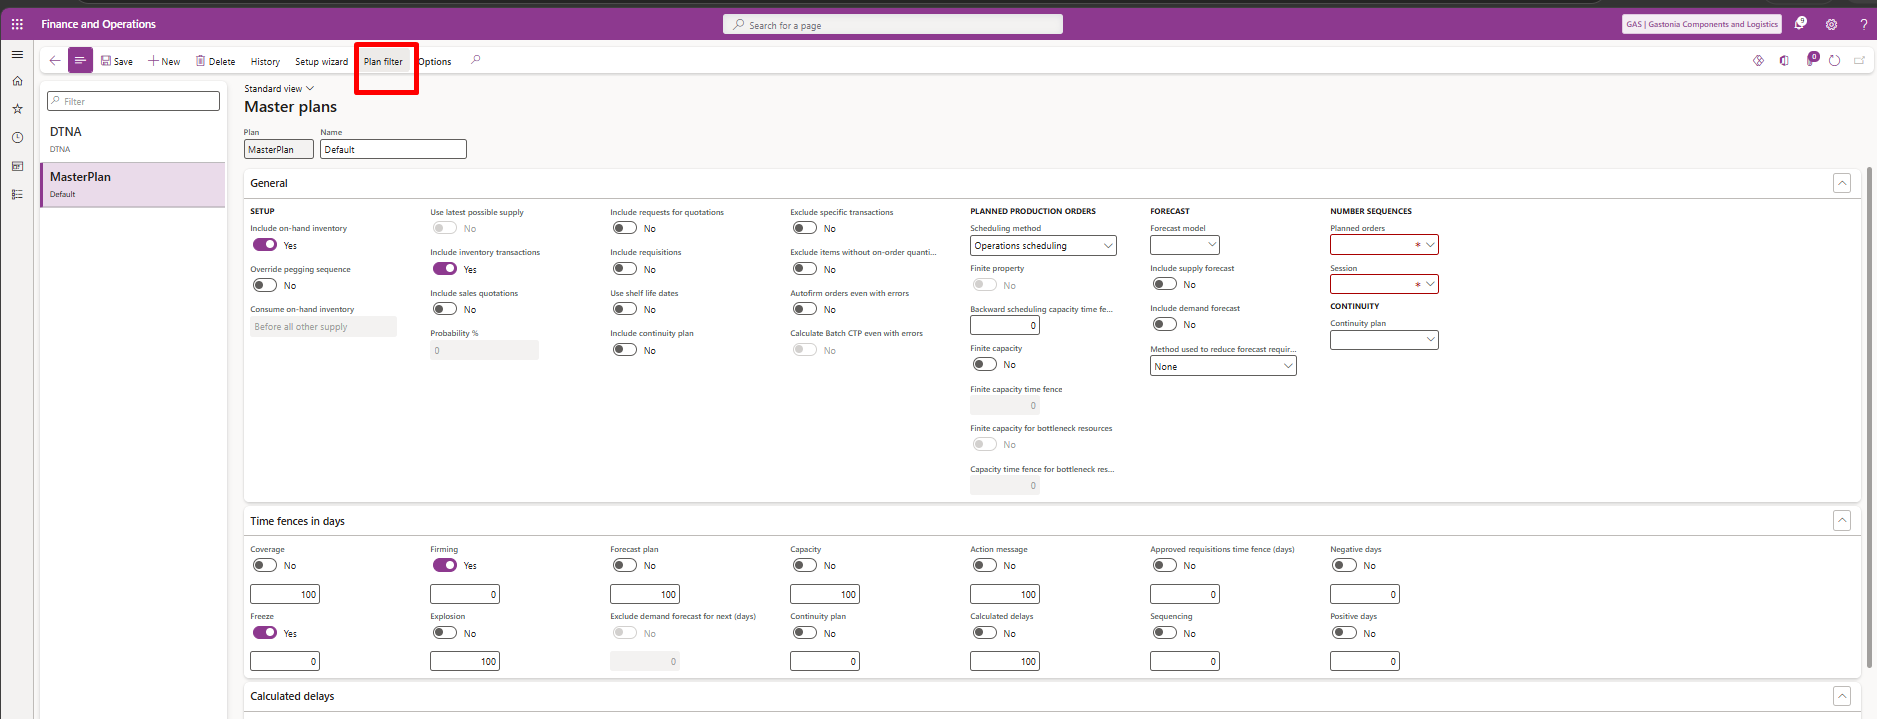The width and height of the screenshot is (1877, 719).
Task: Click the Filter box in list pane
Action: [133, 101]
